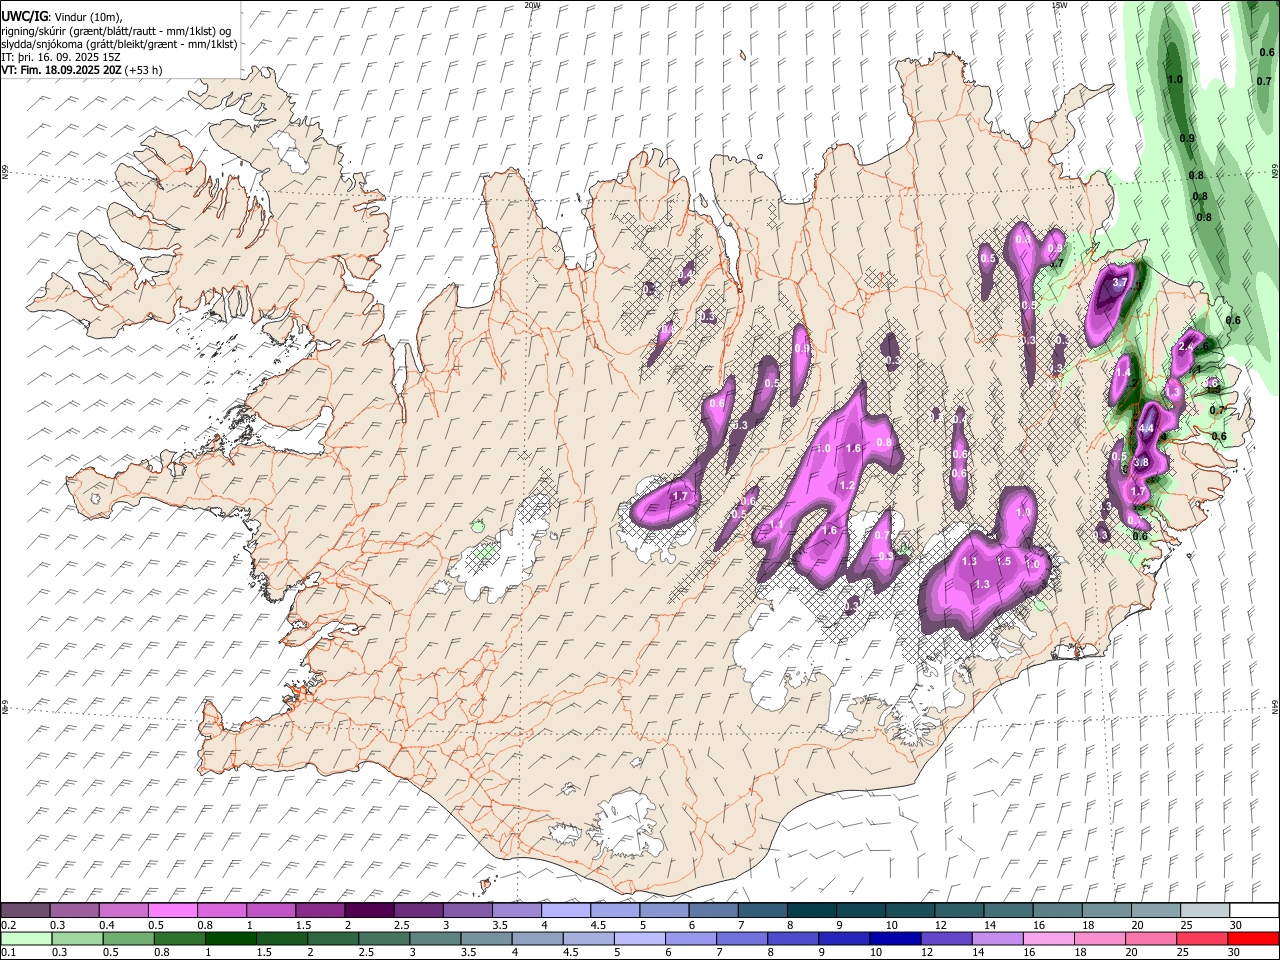Image resolution: width=1280 pixels, height=960 pixels.
Task: Click the '20W' longitude label on the top edge
Action: 533,4
